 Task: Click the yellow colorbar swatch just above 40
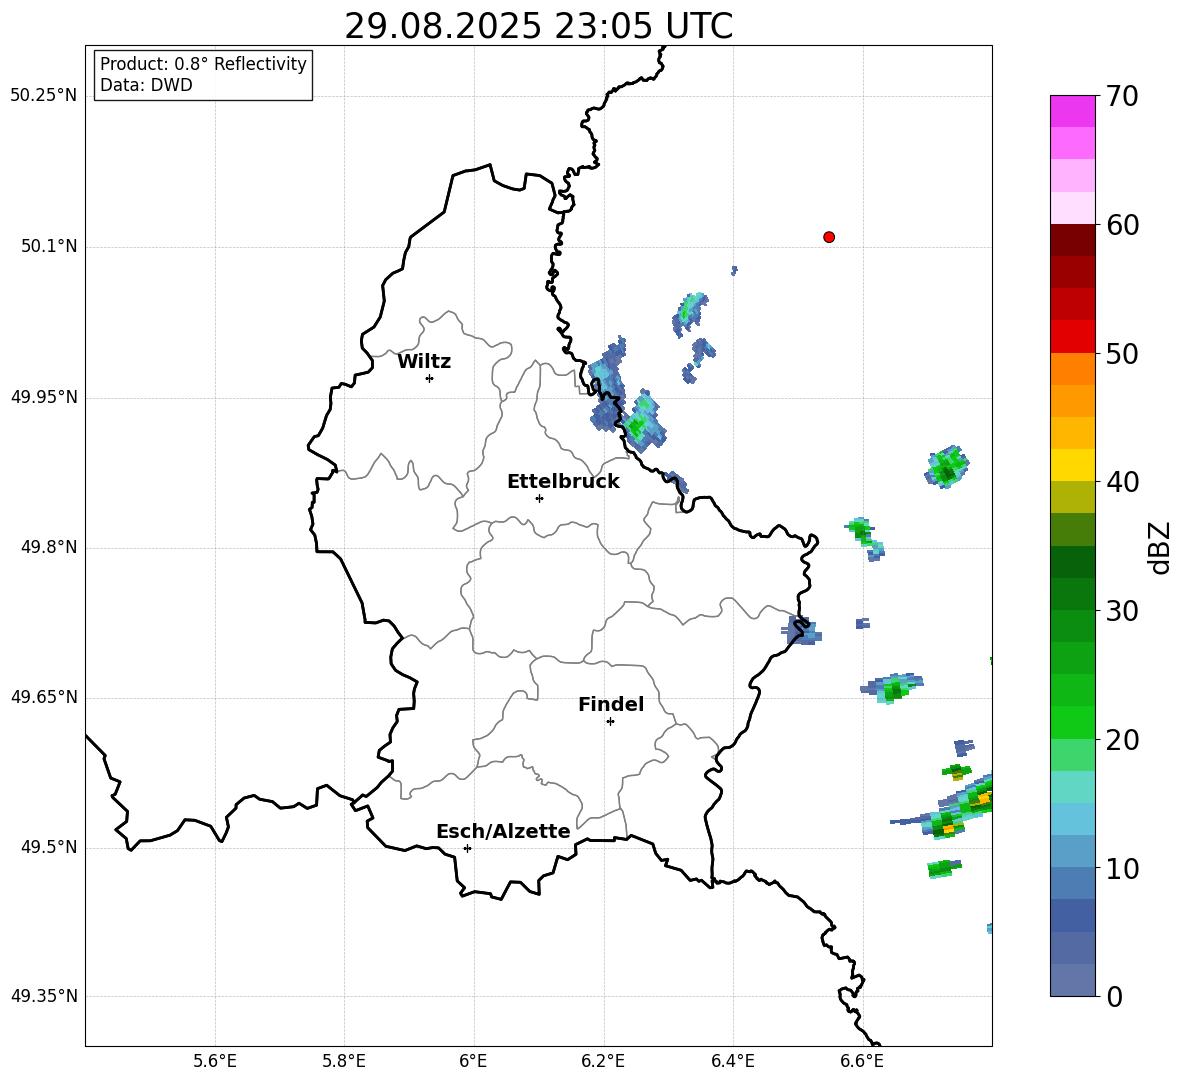point(1073,465)
